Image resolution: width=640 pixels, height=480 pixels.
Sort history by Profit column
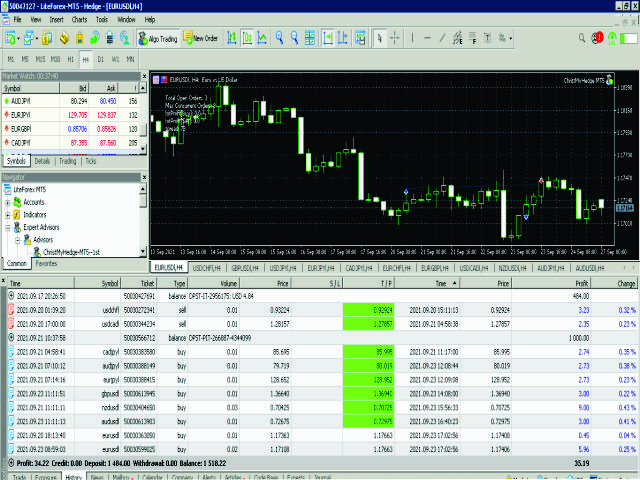pos(551,283)
